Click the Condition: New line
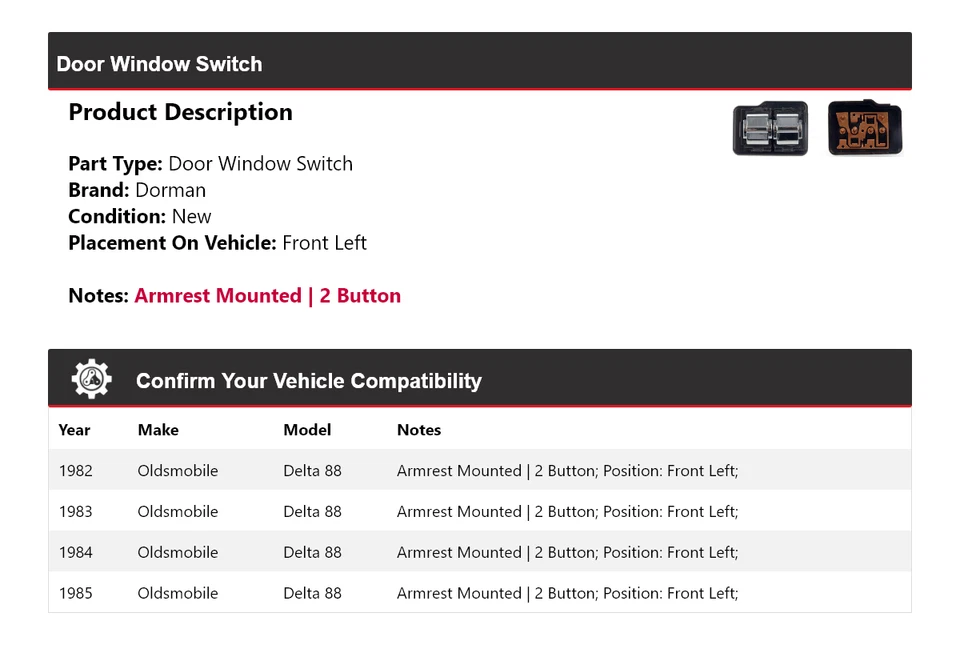This screenshot has width=960, height=645. click(x=140, y=216)
